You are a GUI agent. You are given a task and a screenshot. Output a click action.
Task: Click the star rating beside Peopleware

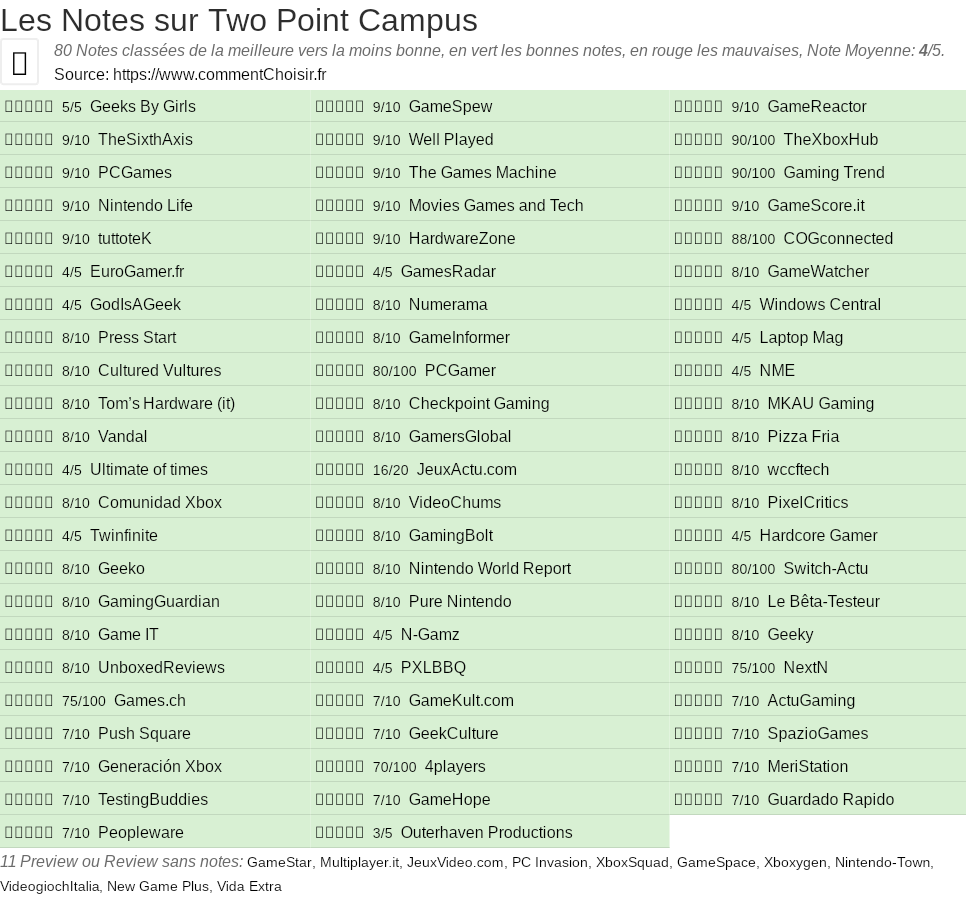29,833
